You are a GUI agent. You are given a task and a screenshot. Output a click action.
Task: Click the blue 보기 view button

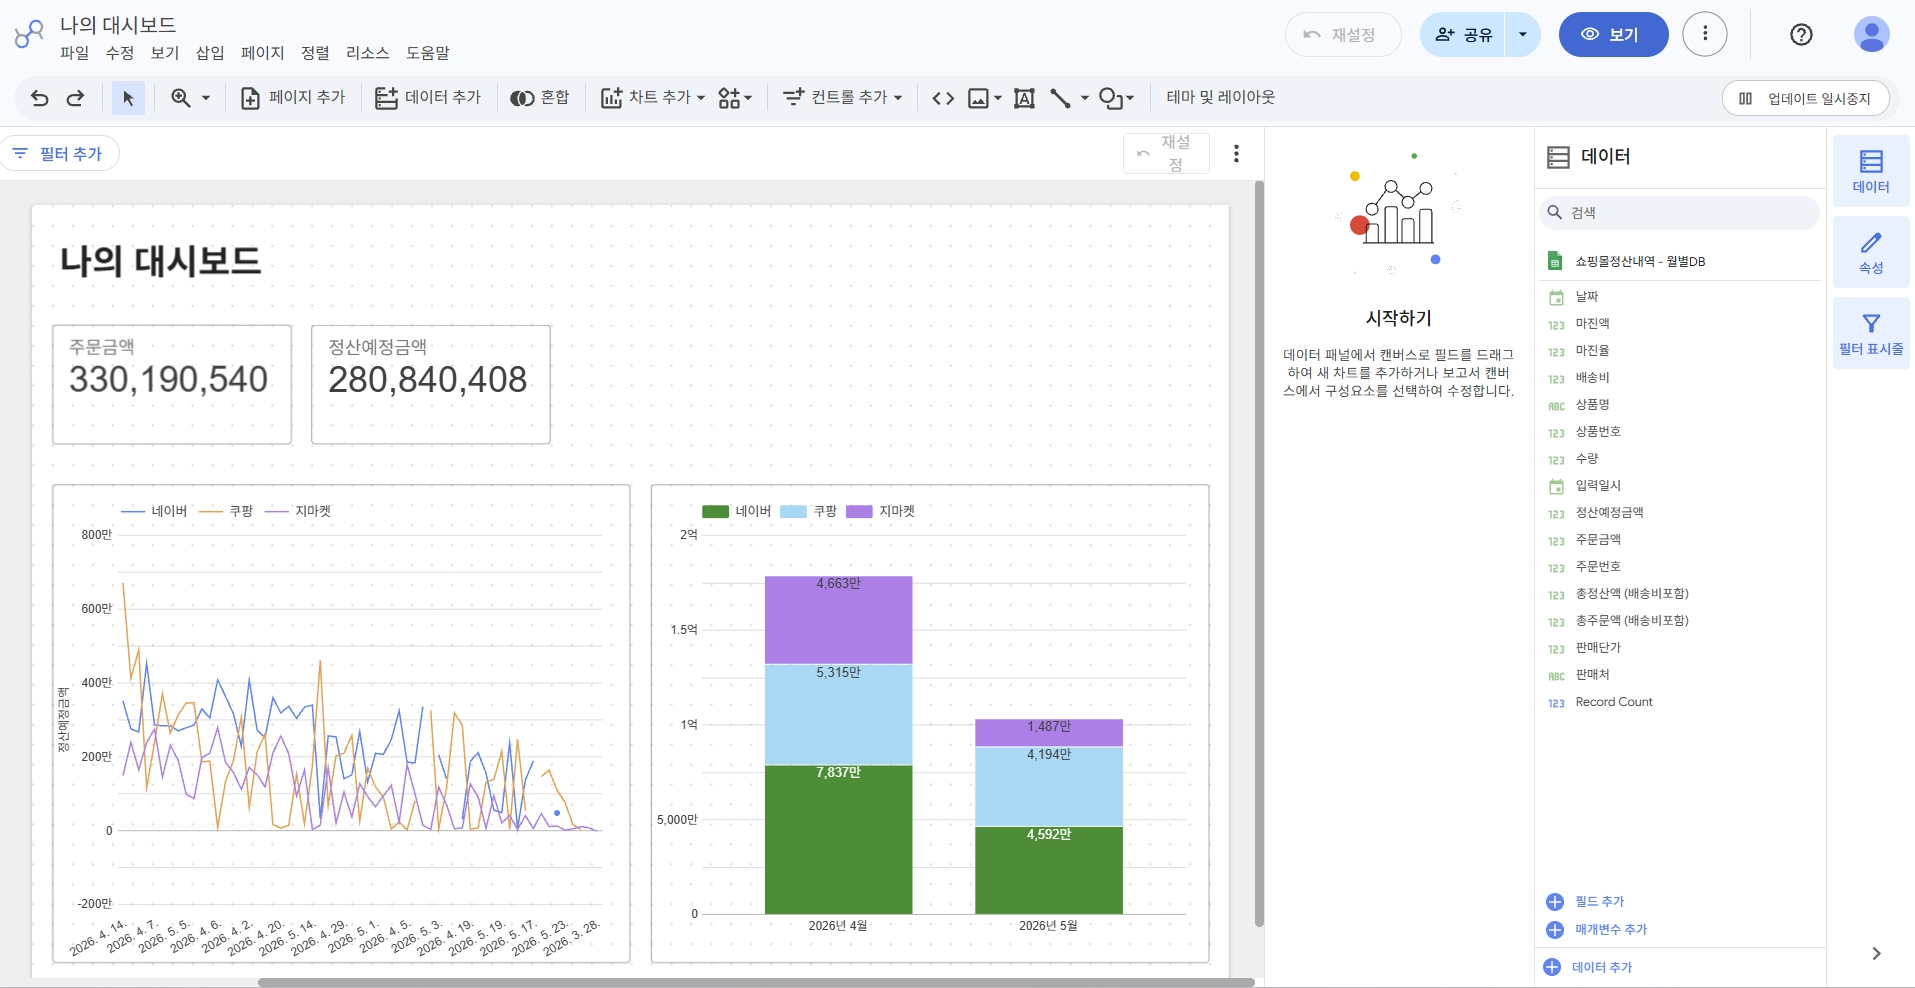point(1613,35)
